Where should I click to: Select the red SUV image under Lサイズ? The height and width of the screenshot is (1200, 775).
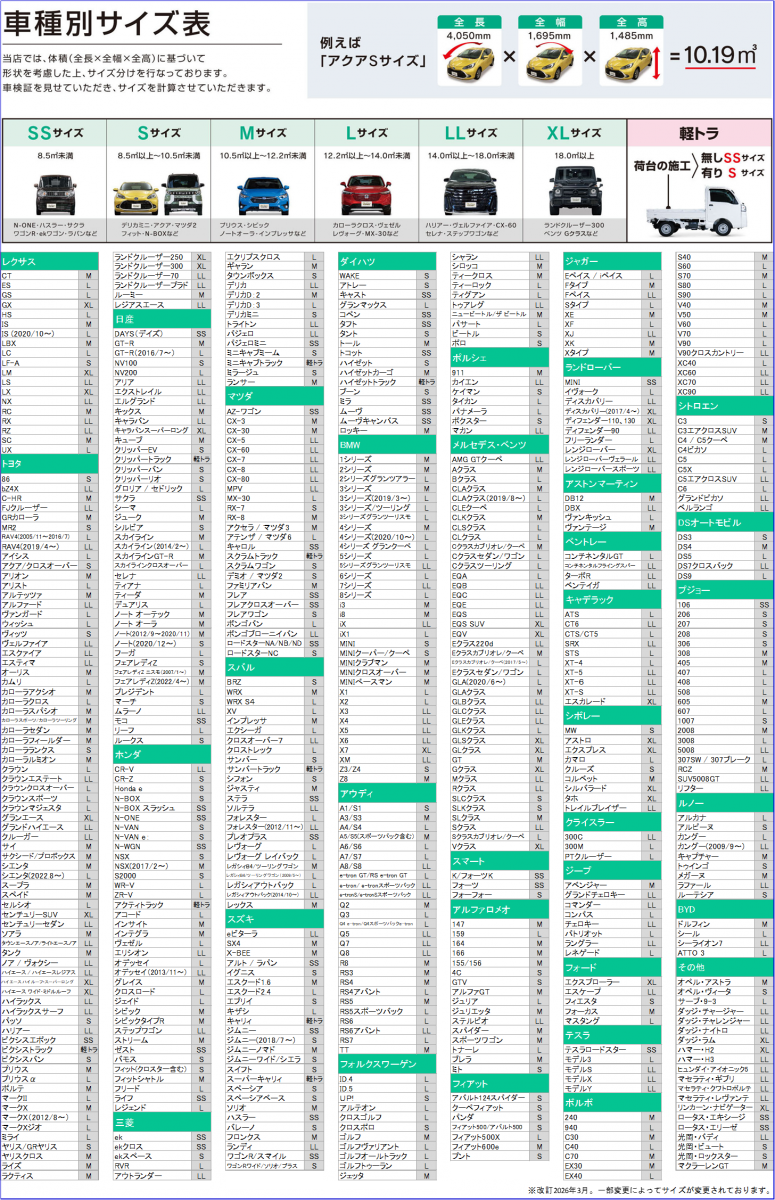(x=366, y=189)
